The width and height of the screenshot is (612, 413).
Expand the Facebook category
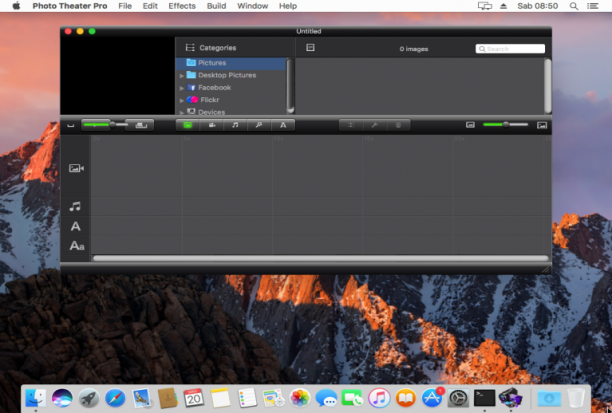(x=181, y=88)
